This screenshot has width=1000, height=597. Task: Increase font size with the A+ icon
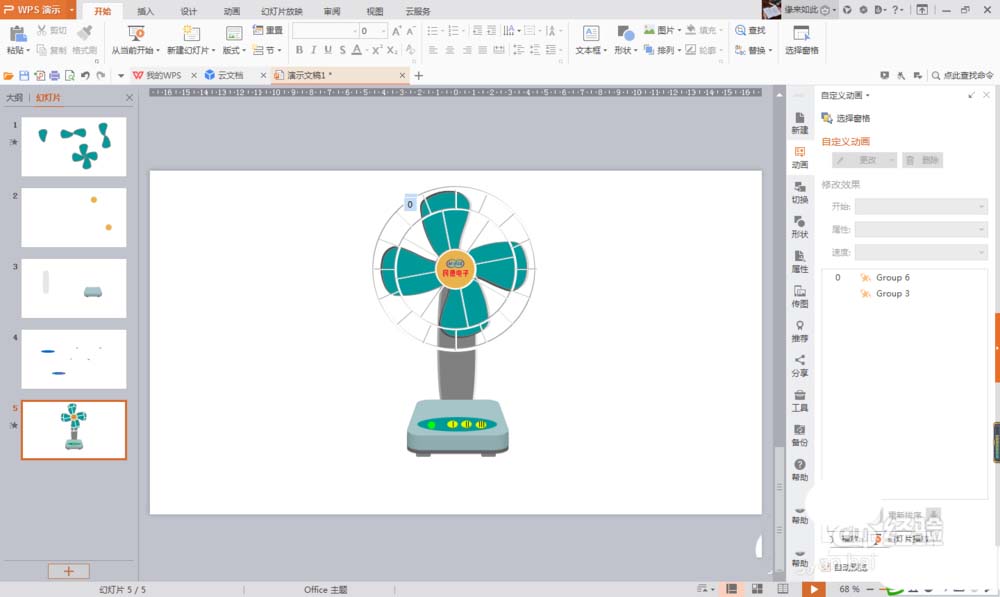(x=397, y=31)
